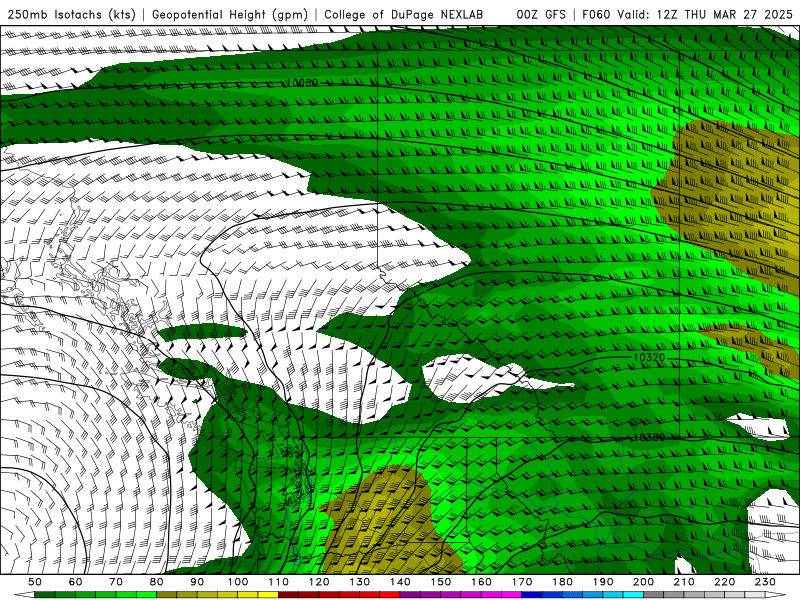Screen dimensions: 800x600
Task: Click the '00Z GFS' model run label
Action: (x=541, y=14)
